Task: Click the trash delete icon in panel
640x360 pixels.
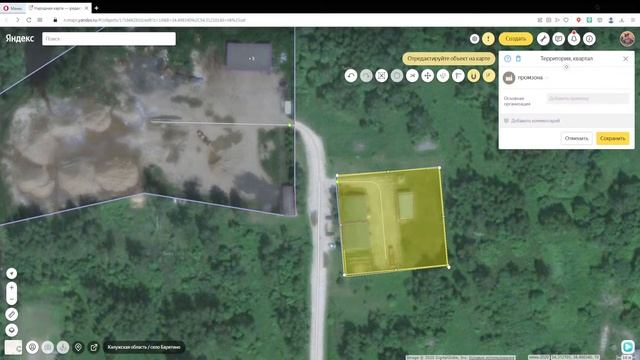Action: (518, 59)
